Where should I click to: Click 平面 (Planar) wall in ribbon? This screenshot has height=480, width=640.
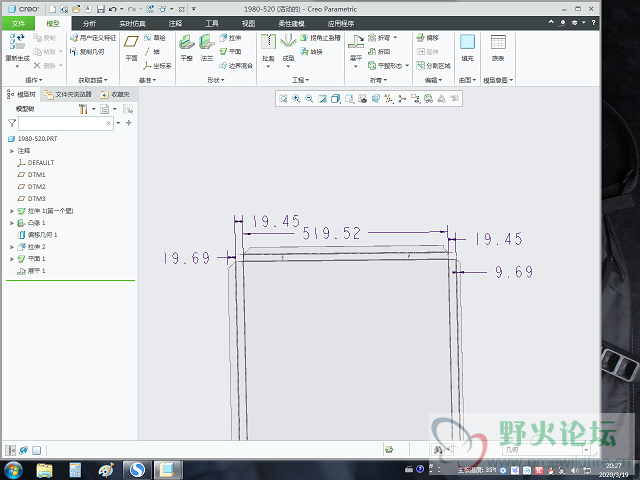(x=230, y=51)
